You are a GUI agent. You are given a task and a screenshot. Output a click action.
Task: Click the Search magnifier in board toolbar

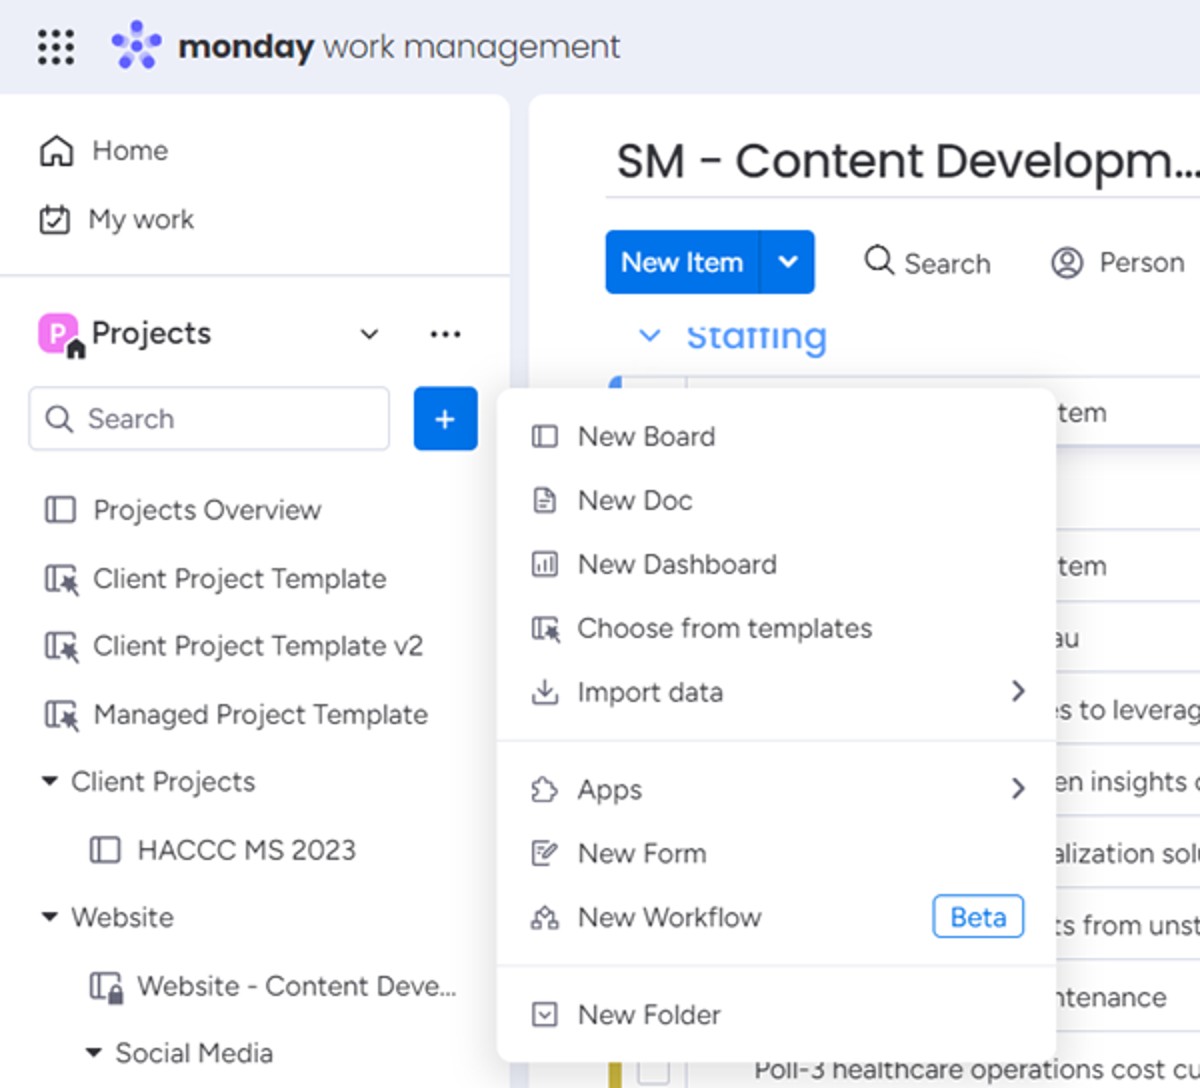pos(878,260)
